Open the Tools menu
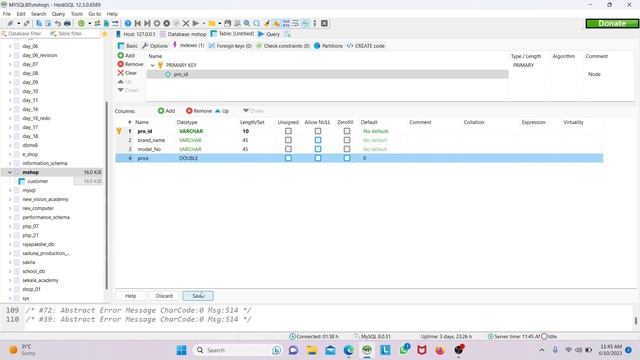Image resolution: width=640 pixels, height=360 pixels. coord(77,14)
